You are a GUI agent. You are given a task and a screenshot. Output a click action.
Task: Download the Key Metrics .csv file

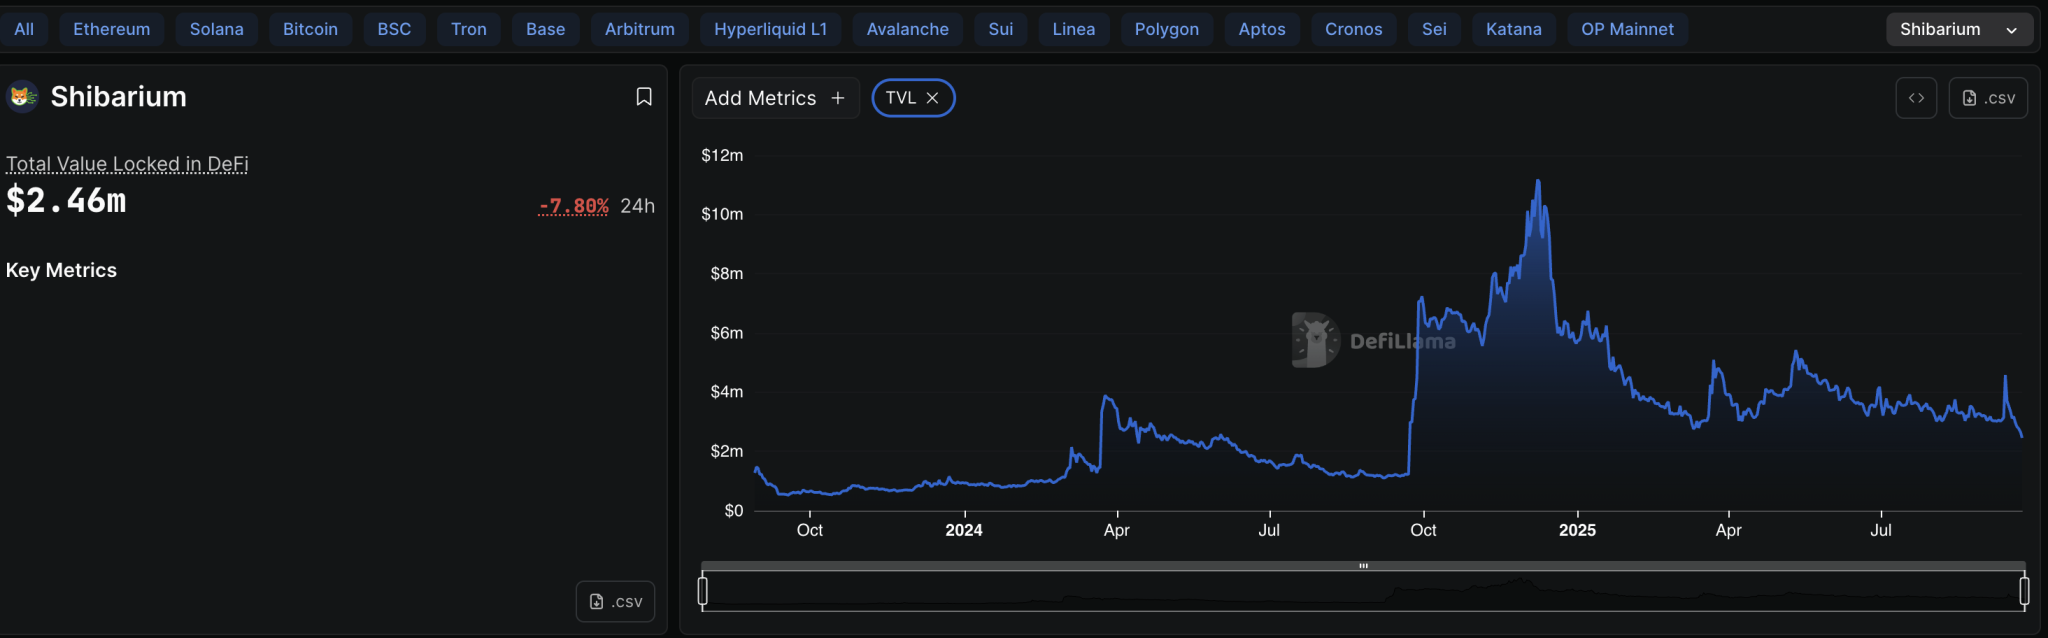tap(615, 601)
